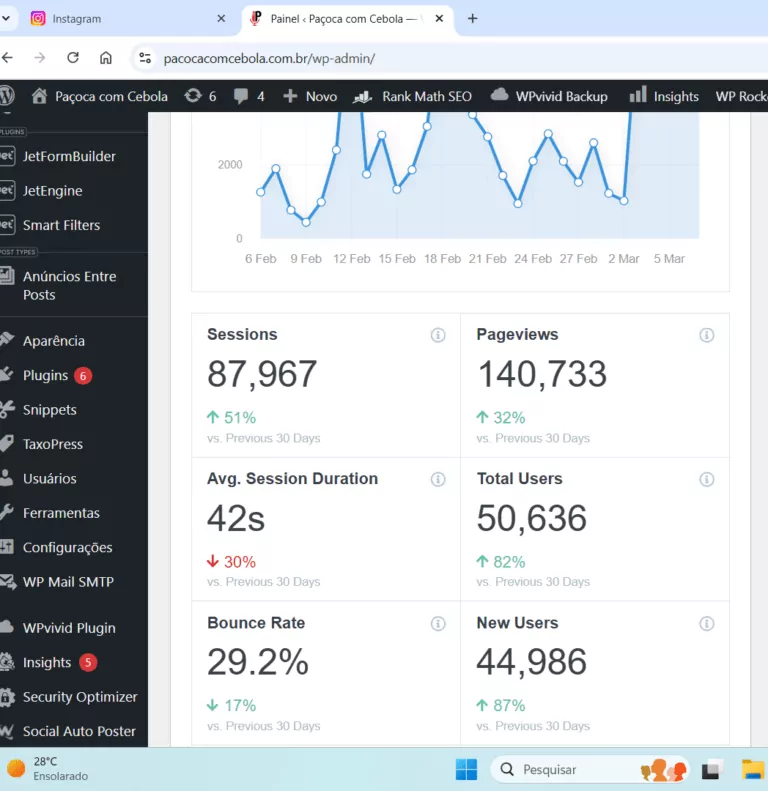Click the info icon beside Bounce Rate

[438, 623]
